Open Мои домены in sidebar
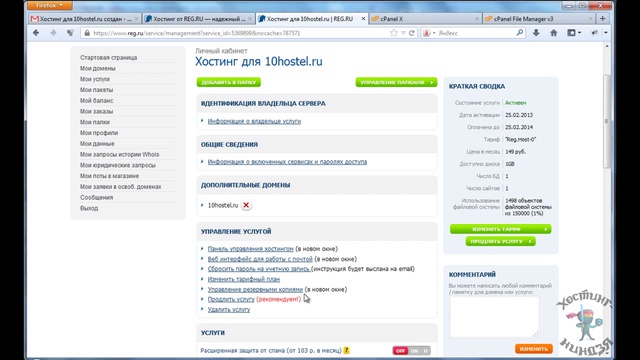Screen dimensions: 640x360 (x=98, y=68)
